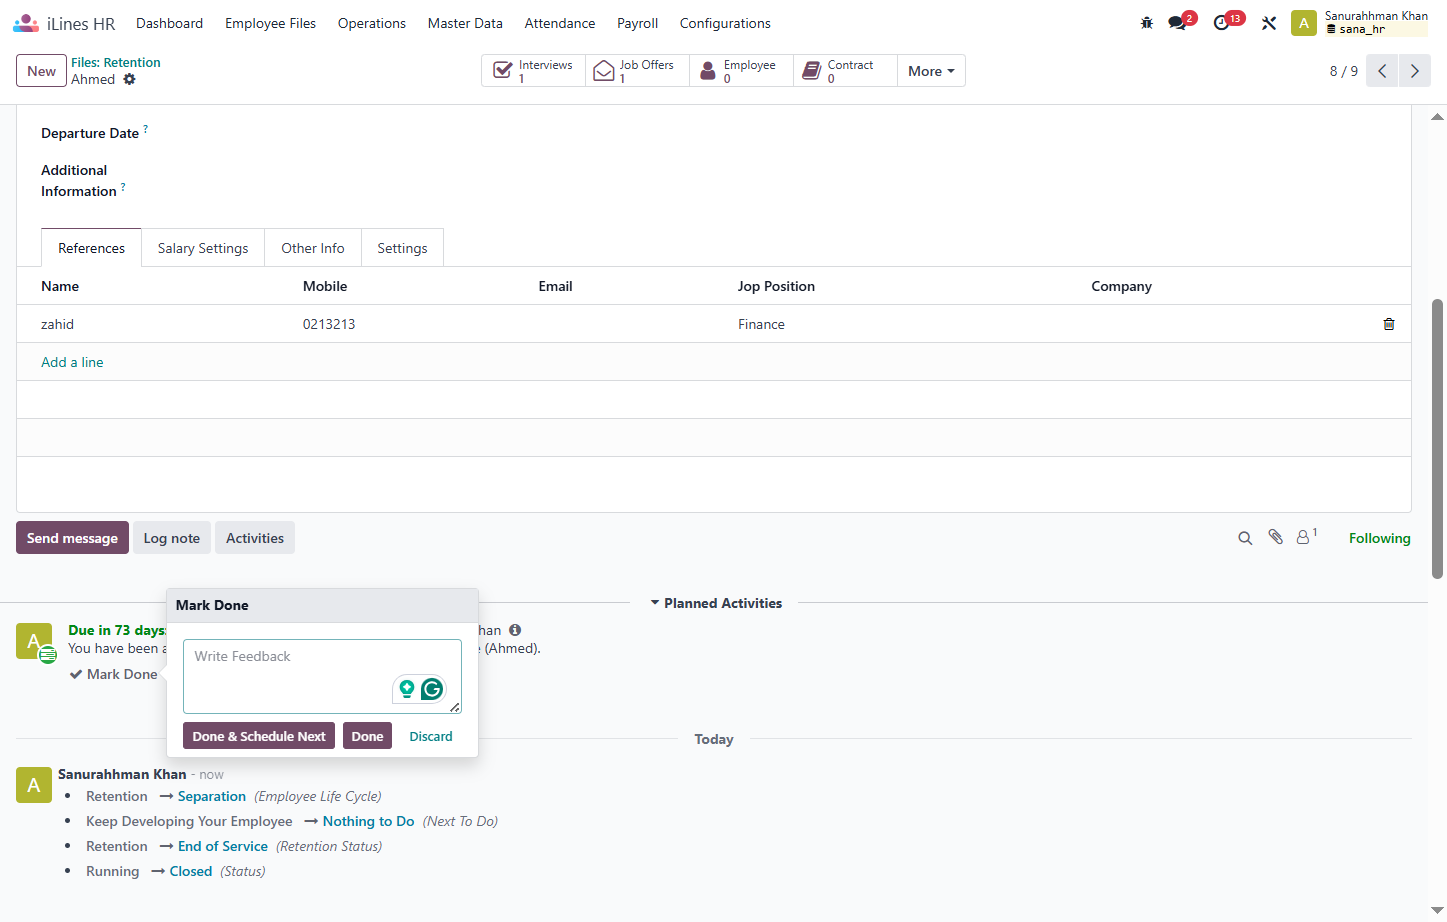Viewport: 1447px width, 922px height.
Task: Click the page vertical scrollbar
Action: (x=1438, y=438)
